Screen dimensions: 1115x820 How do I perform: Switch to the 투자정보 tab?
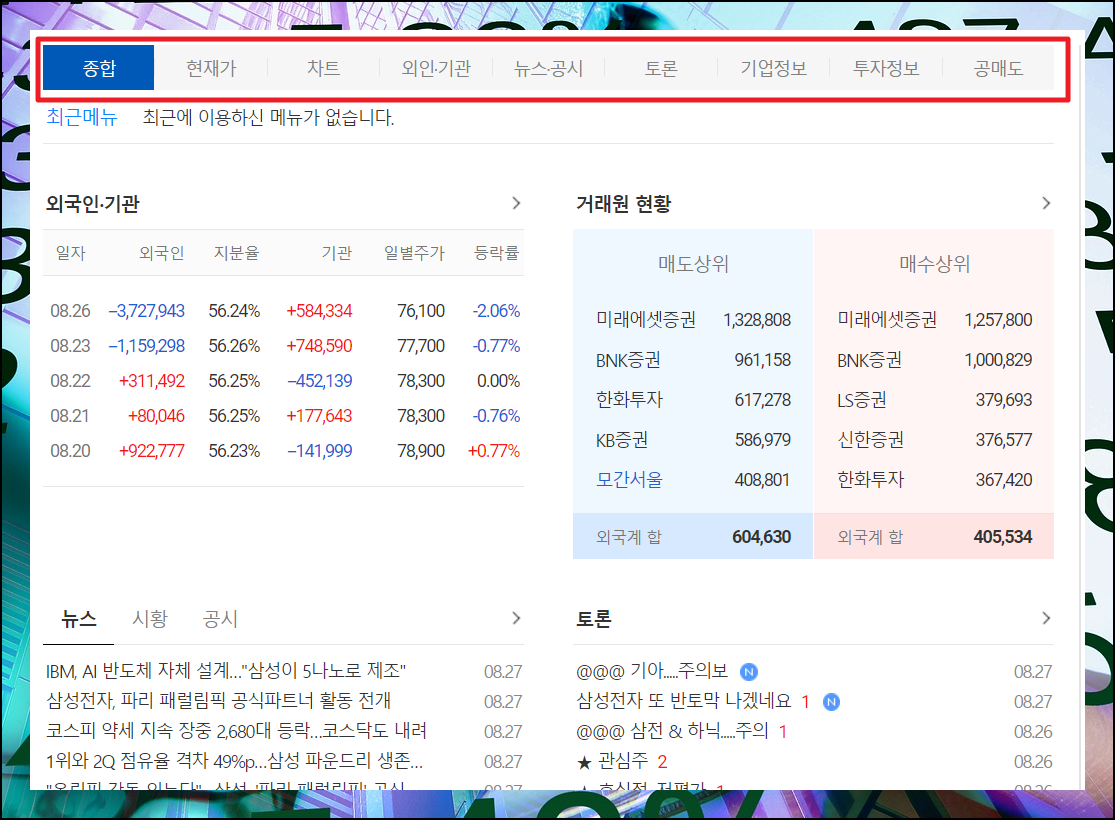886,68
